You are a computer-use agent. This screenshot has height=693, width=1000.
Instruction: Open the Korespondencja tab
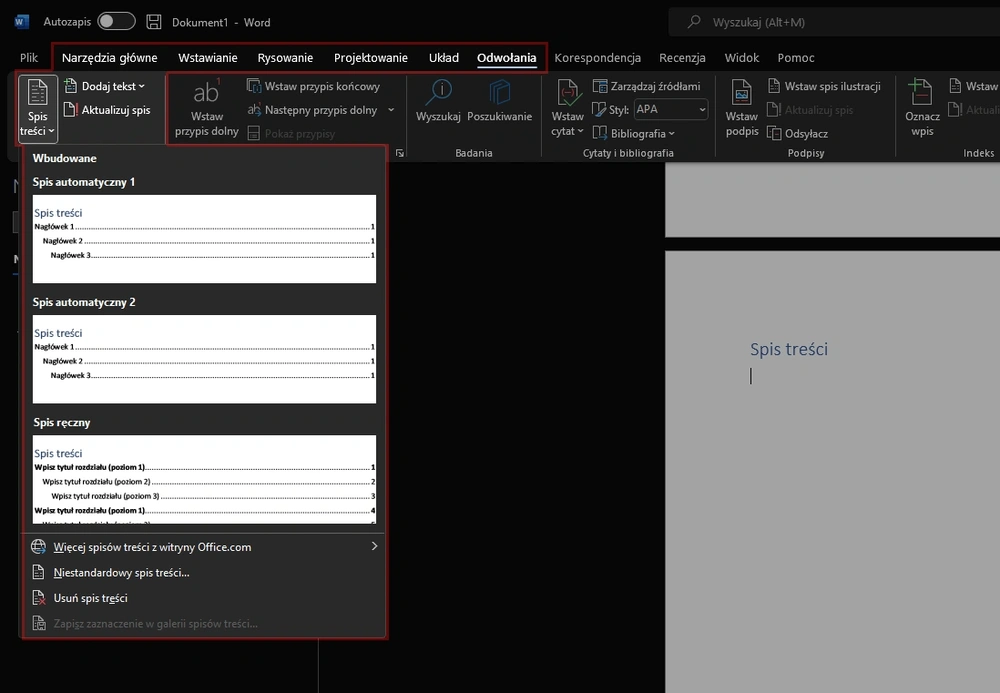[598, 58]
